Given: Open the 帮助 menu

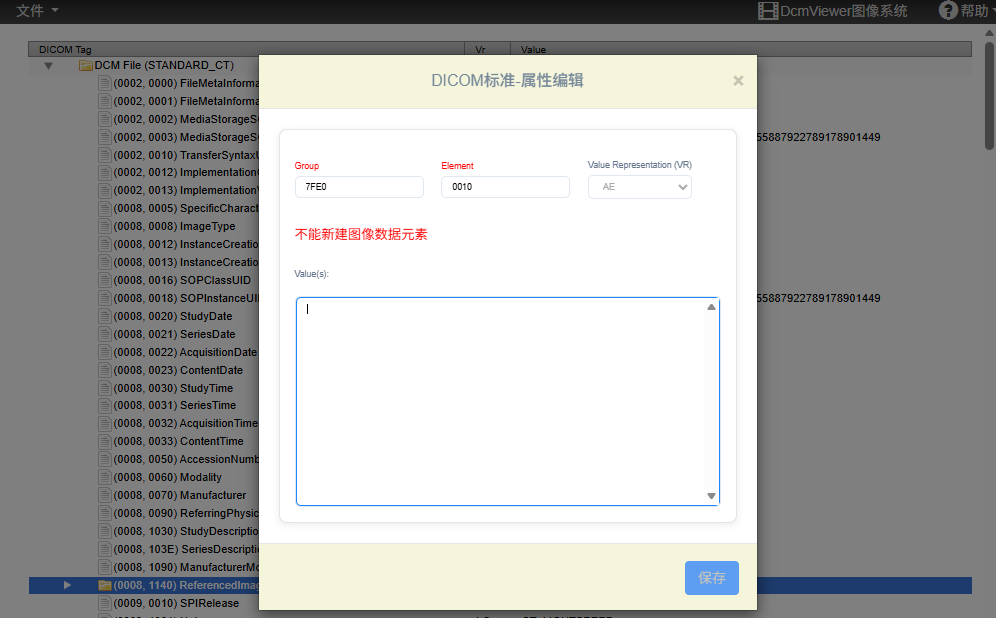Looking at the screenshot, I should click(x=974, y=11).
